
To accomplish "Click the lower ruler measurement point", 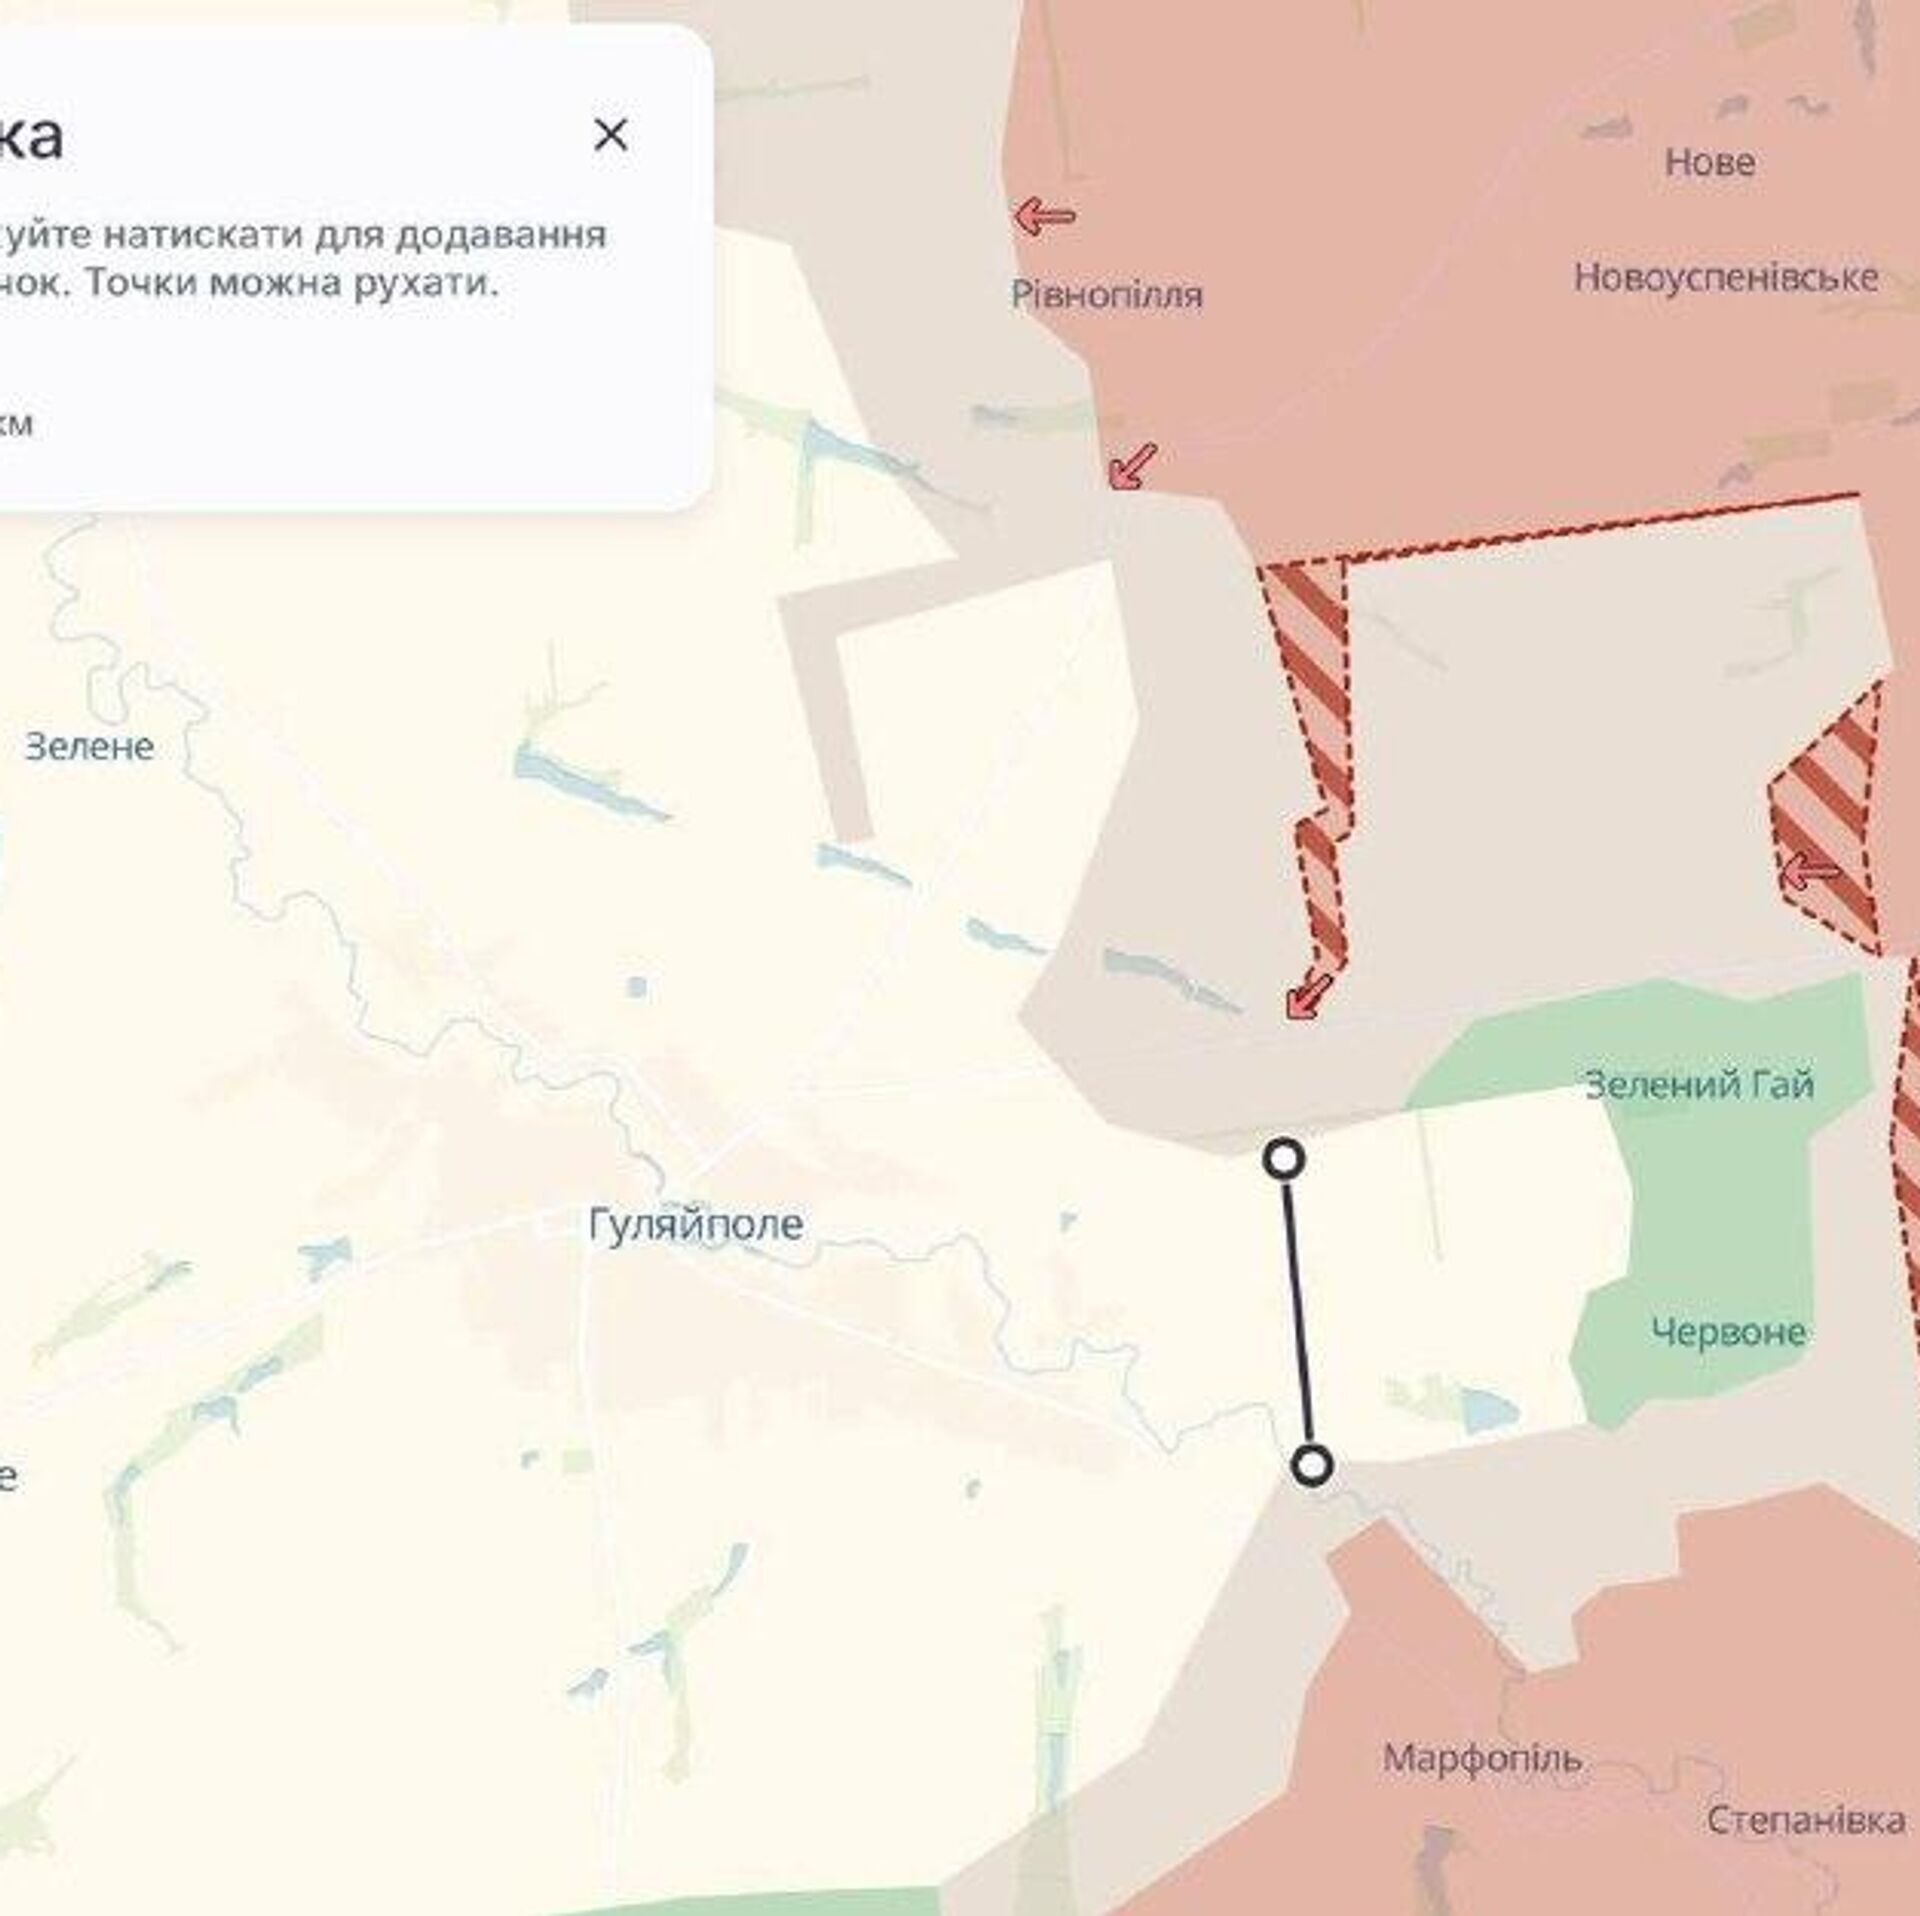I will [x=1311, y=1466].
